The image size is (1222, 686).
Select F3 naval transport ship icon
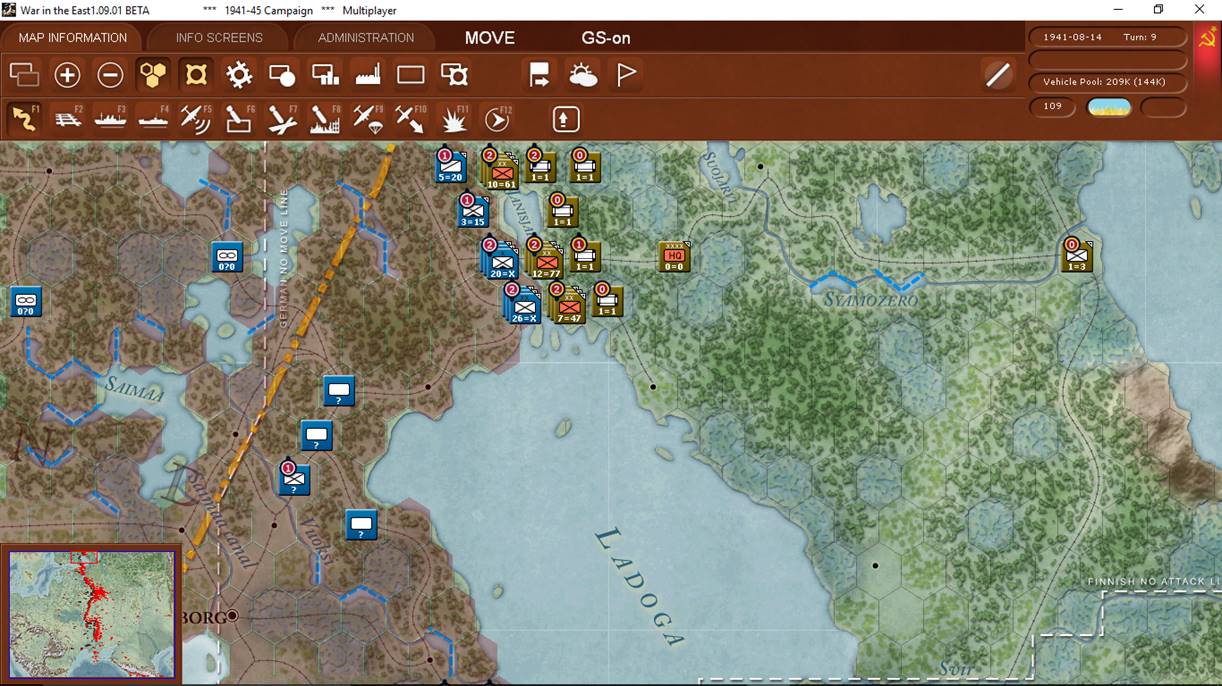click(x=110, y=119)
